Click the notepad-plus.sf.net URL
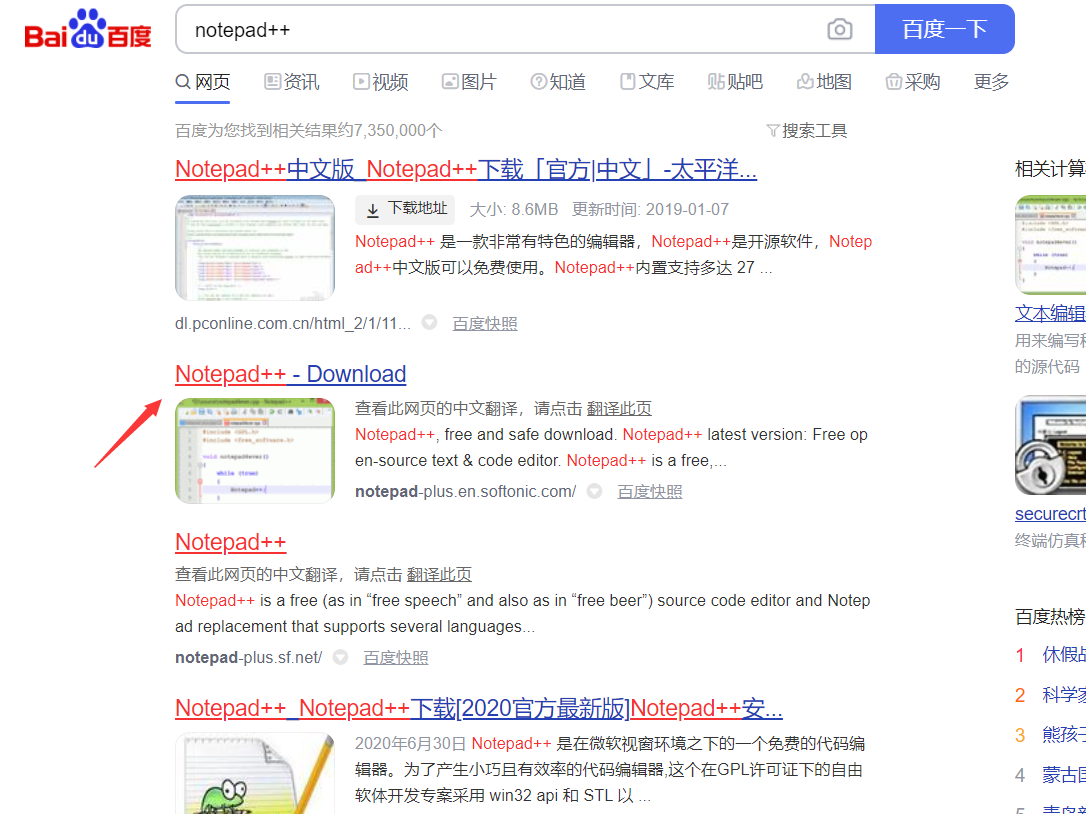1086x814 pixels. point(249,657)
